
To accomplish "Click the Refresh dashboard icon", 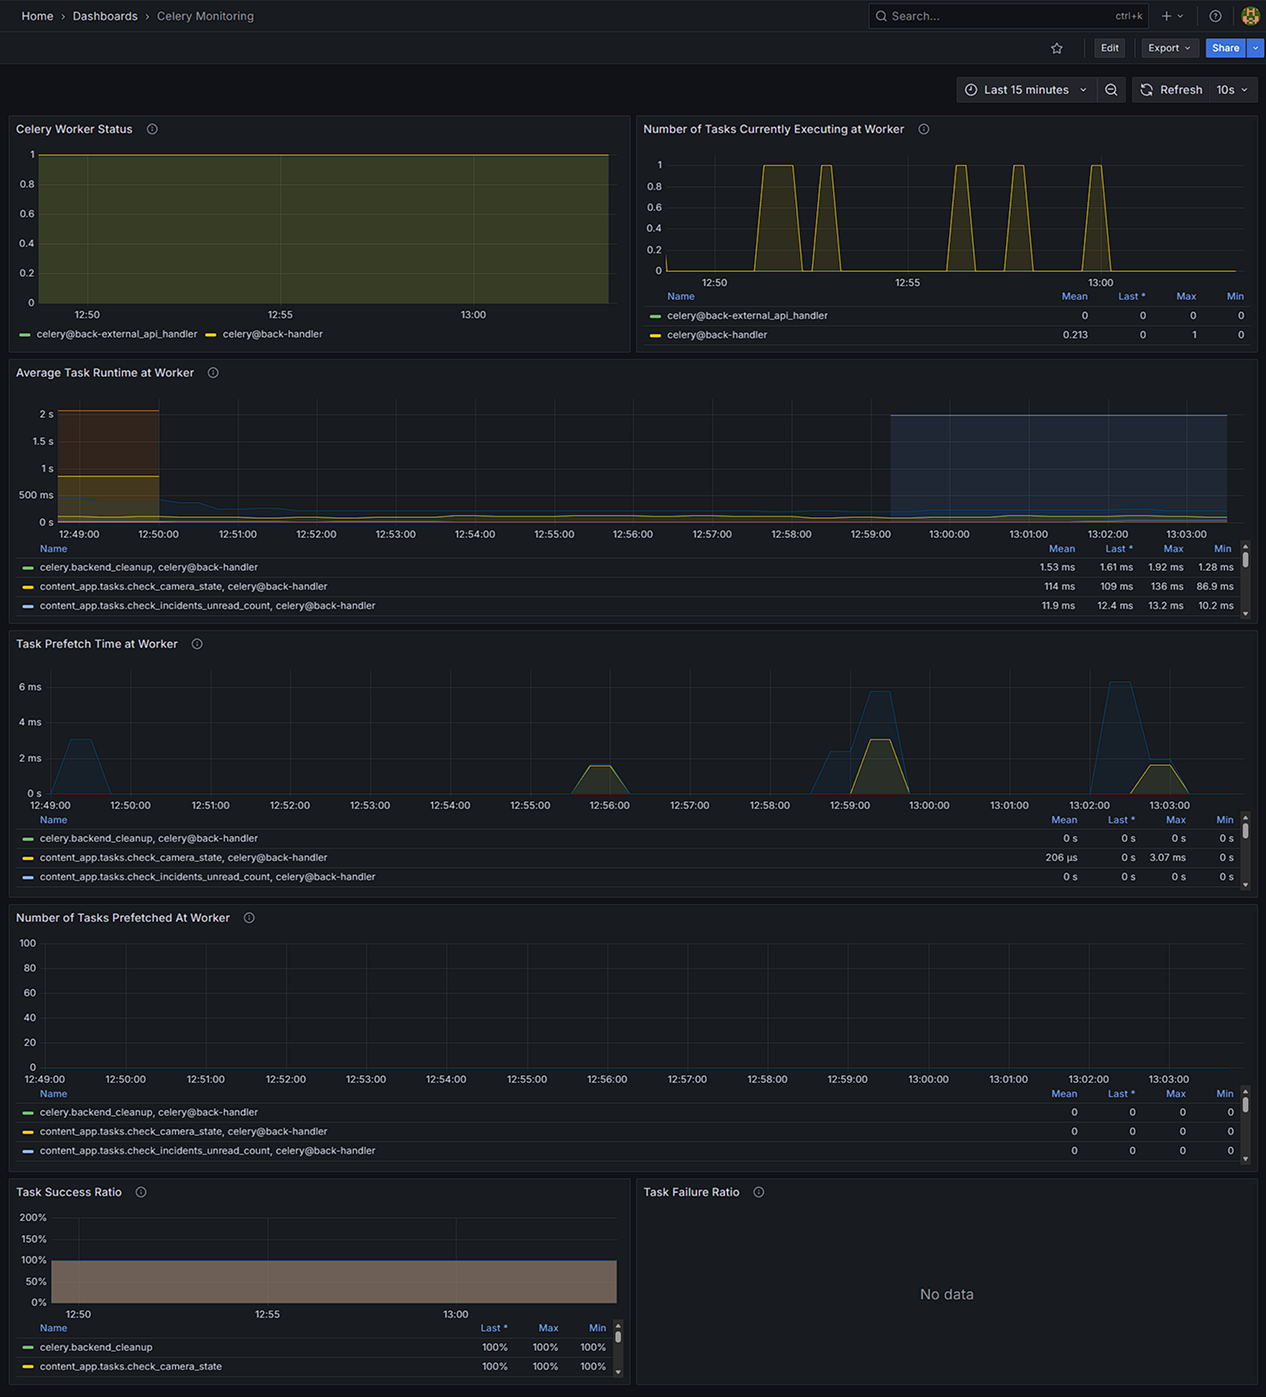I will tap(1146, 90).
